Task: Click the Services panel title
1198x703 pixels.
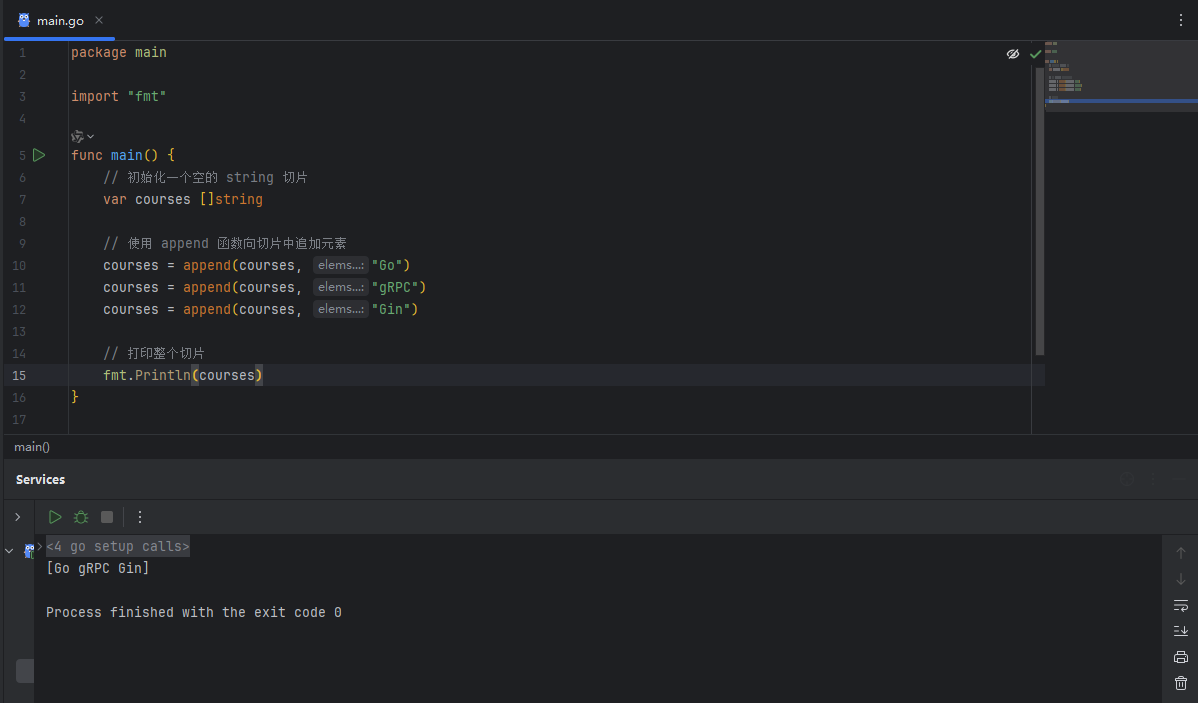Action: click(x=40, y=480)
